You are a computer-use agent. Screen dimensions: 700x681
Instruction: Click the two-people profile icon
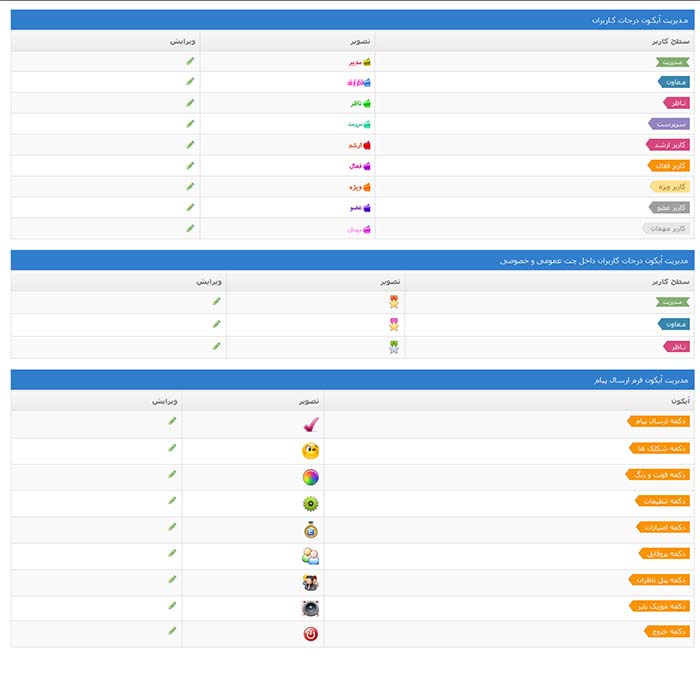point(310,556)
